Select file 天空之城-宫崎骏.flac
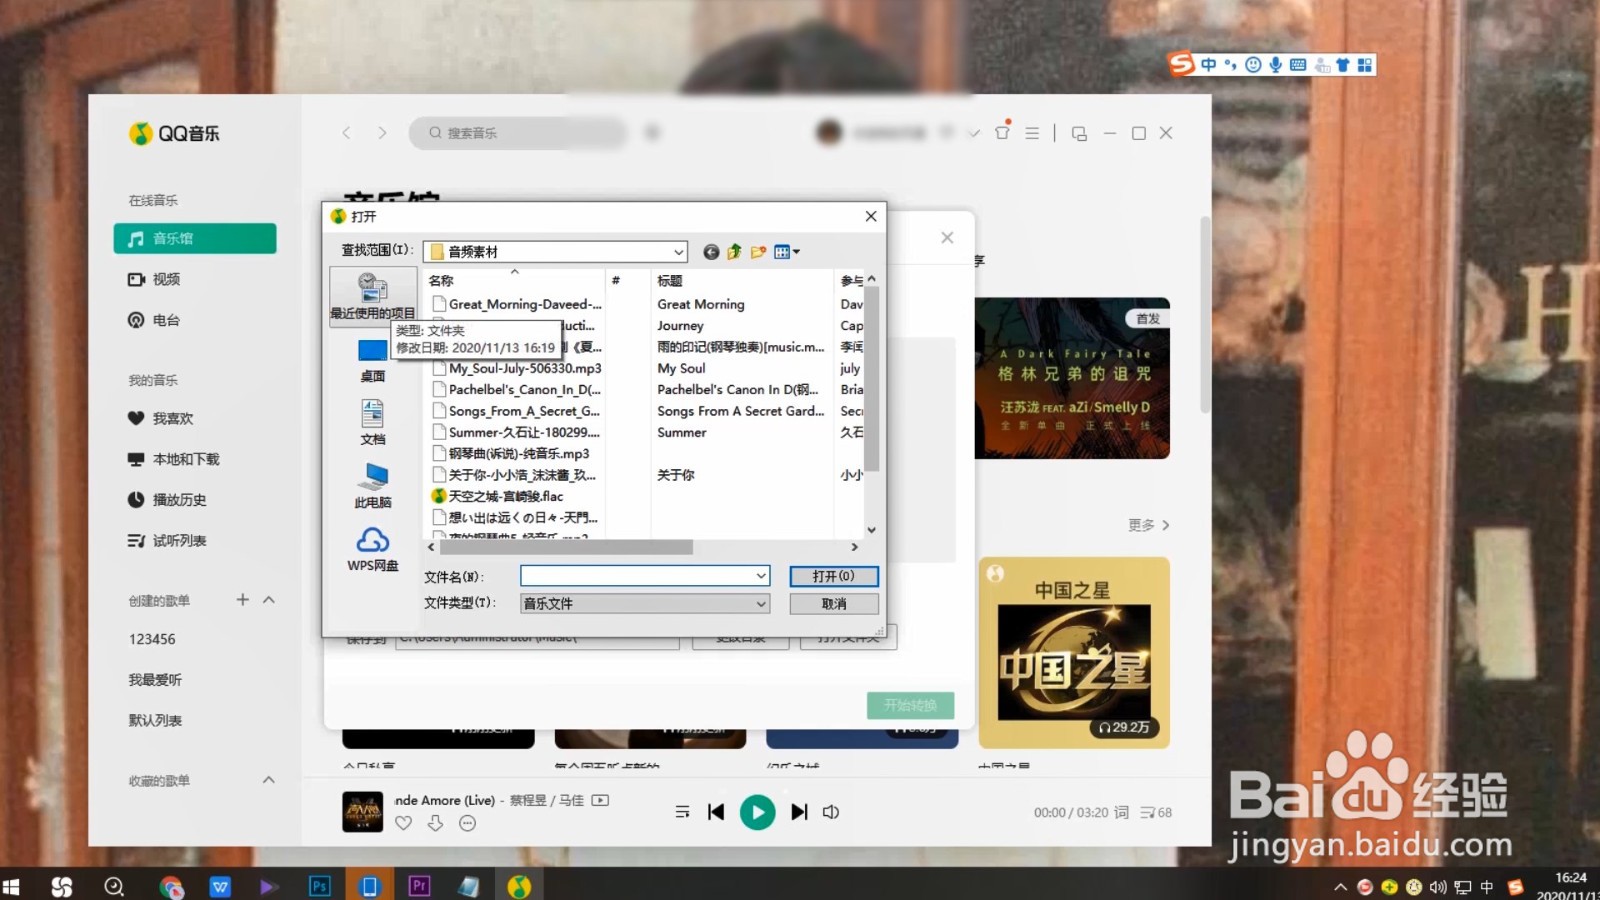Image resolution: width=1600 pixels, height=900 pixels. [x=498, y=496]
